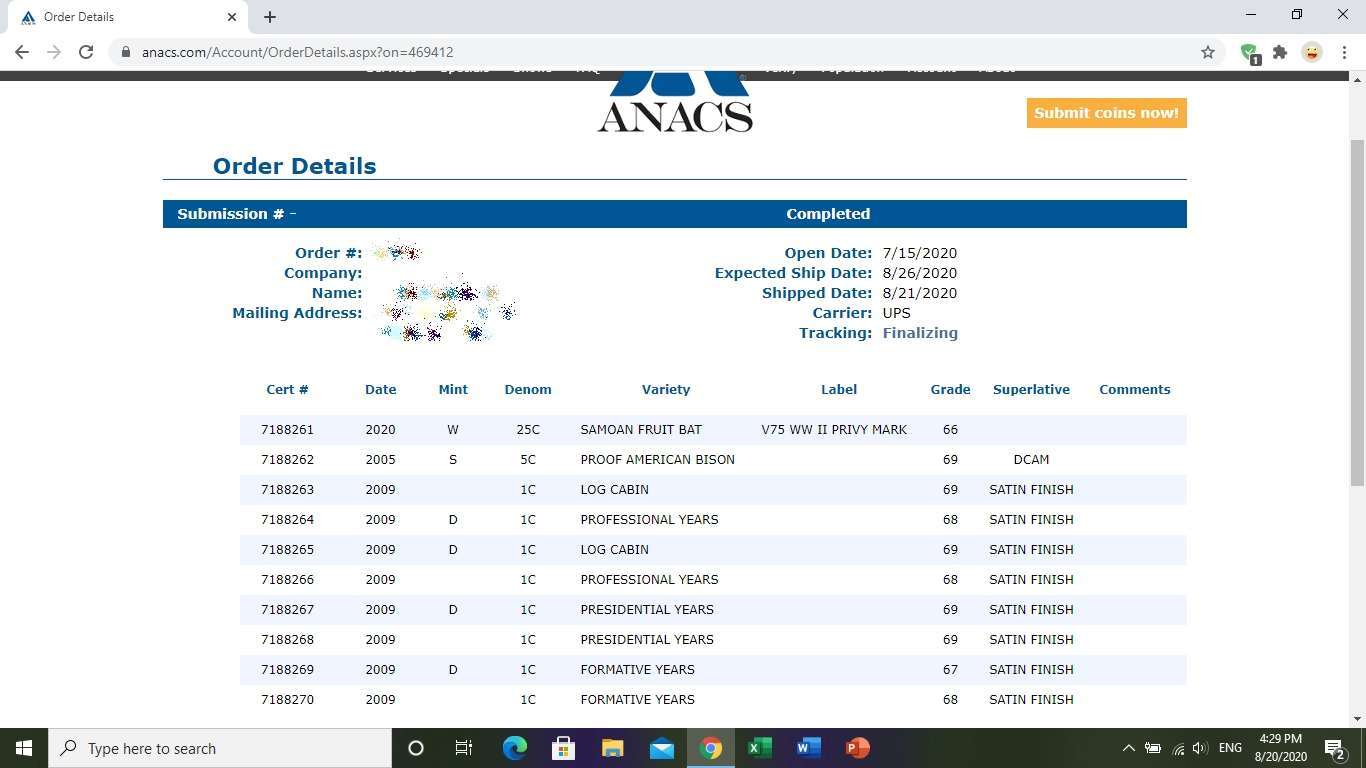The width and height of the screenshot is (1366, 768).
Task: Select cert number 7188267
Action: (x=287, y=610)
